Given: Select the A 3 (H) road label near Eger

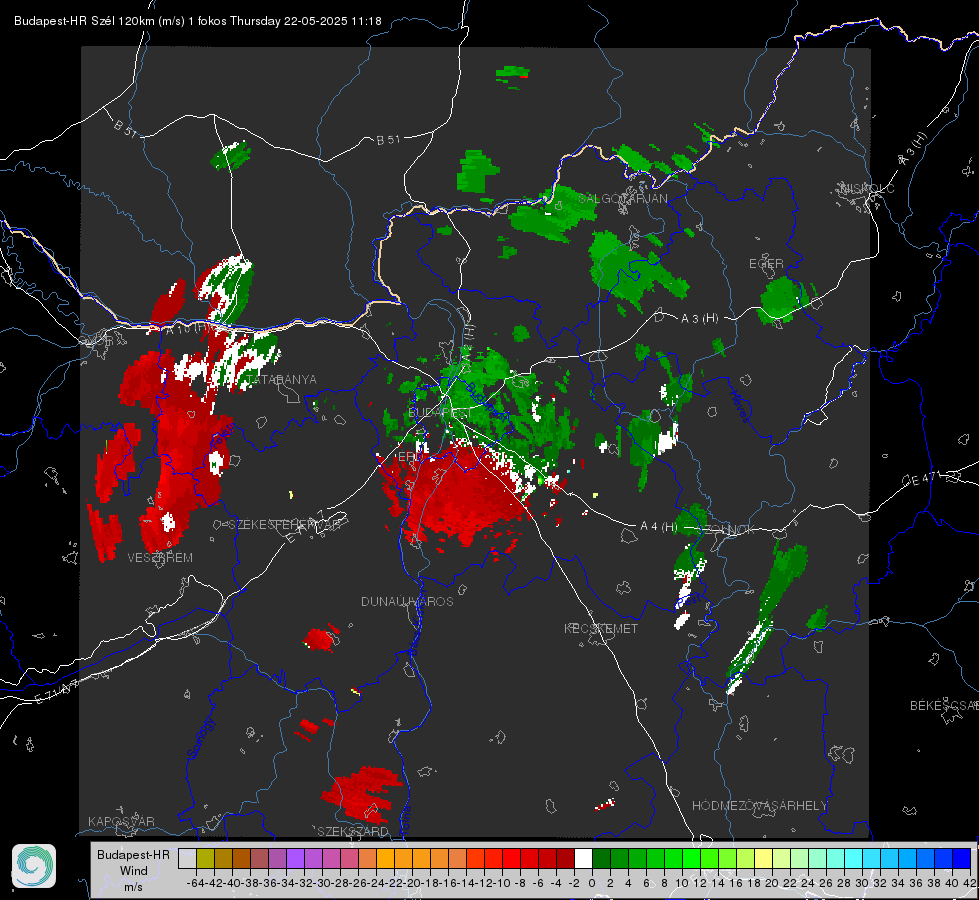Looking at the screenshot, I should point(699,319).
